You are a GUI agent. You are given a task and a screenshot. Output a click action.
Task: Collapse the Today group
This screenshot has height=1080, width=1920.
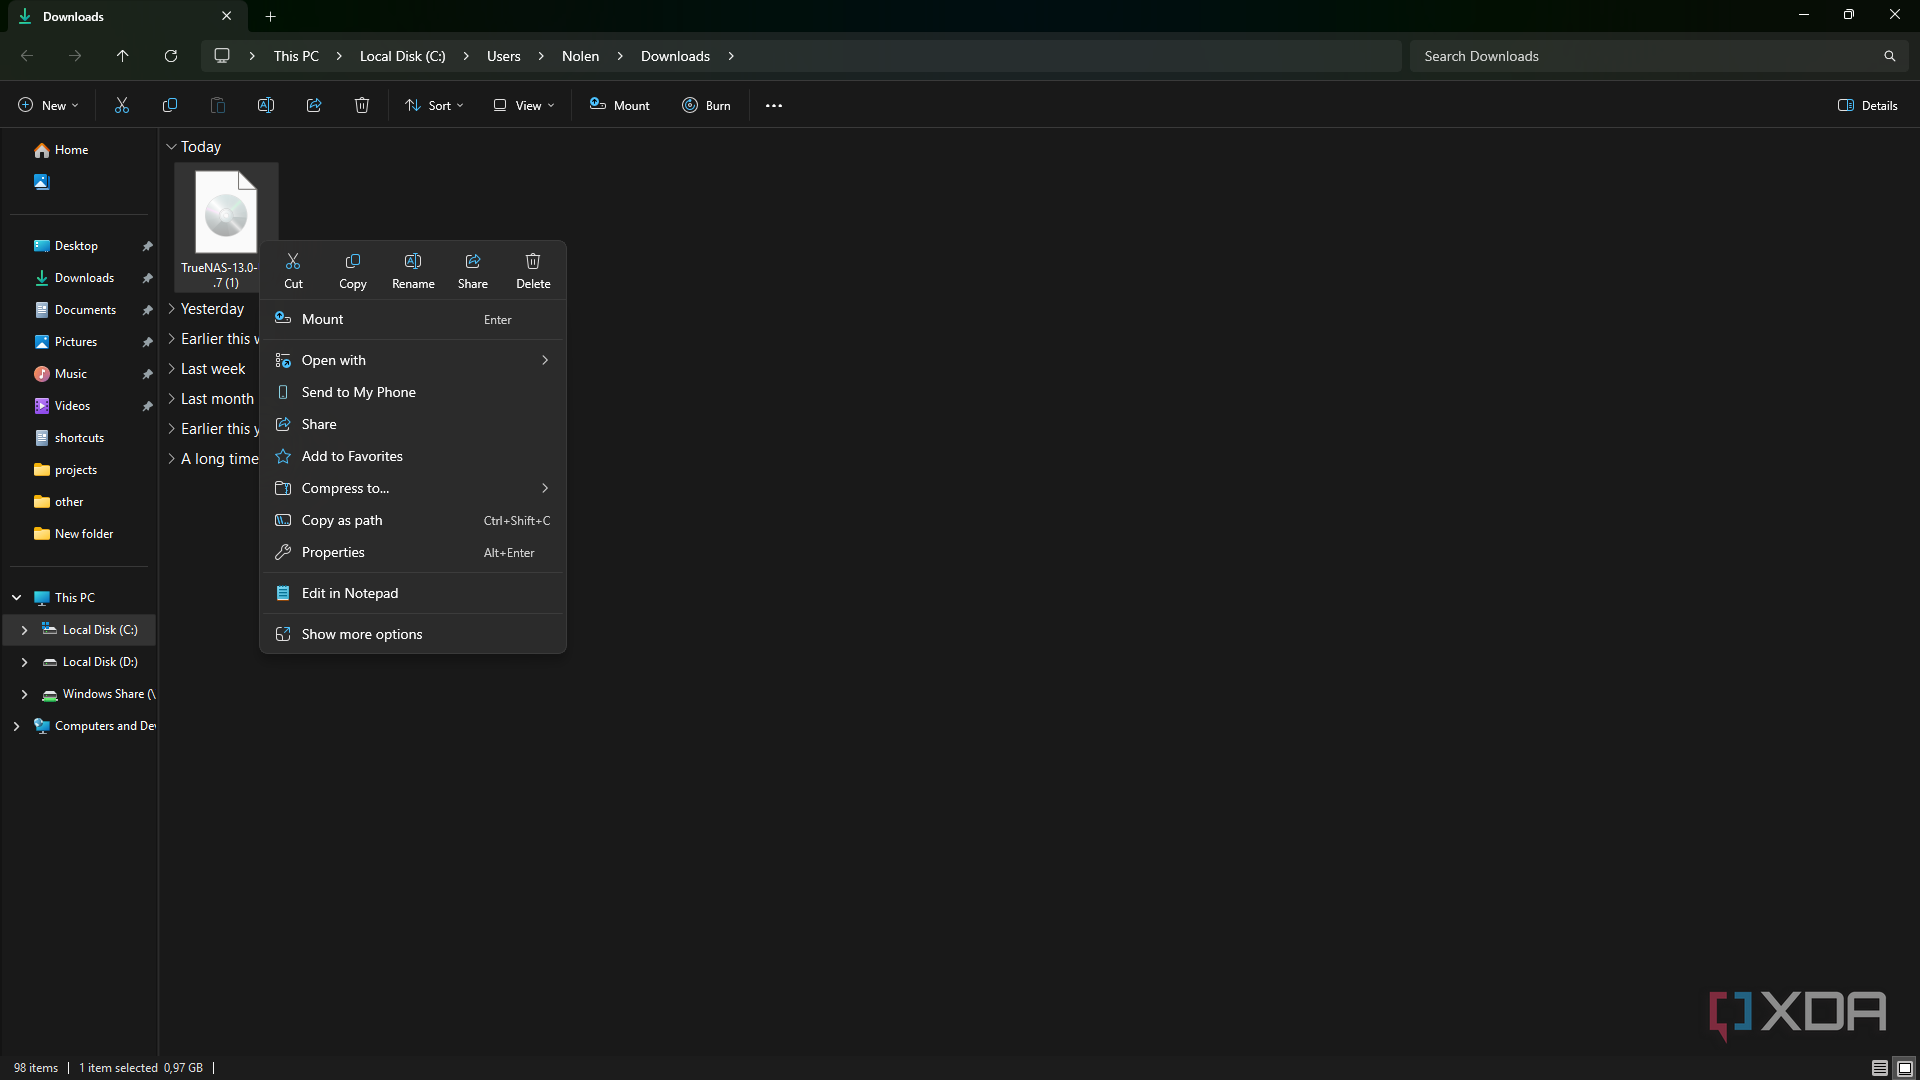point(171,147)
